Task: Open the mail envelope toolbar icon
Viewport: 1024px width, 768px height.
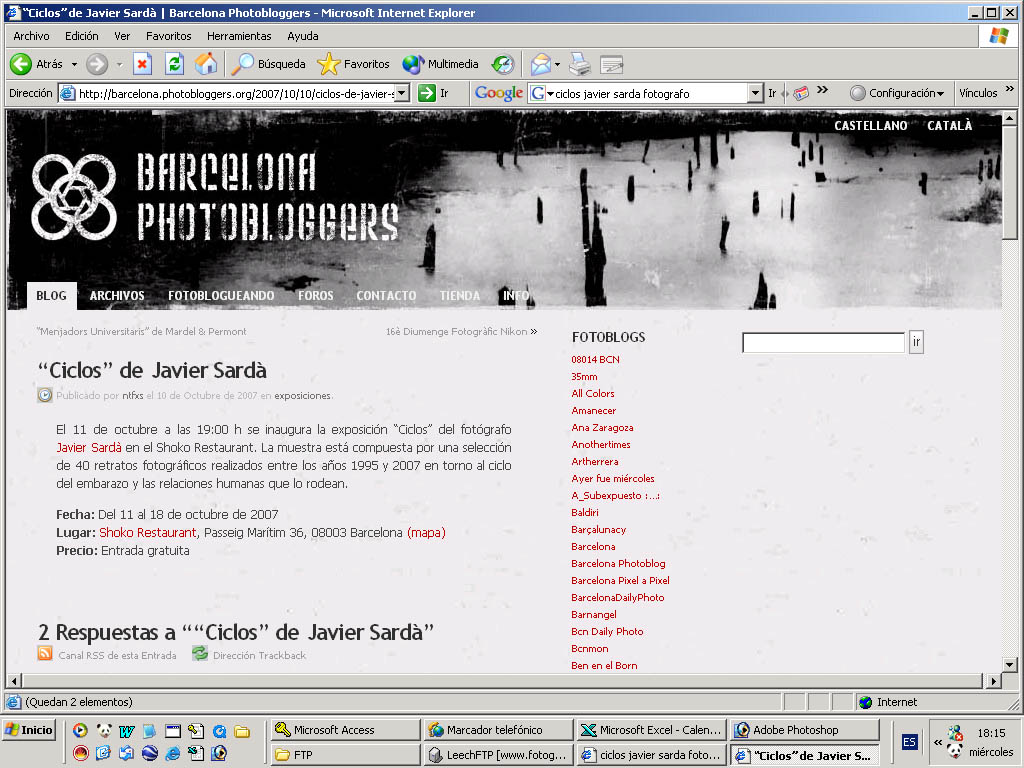Action: point(540,64)
